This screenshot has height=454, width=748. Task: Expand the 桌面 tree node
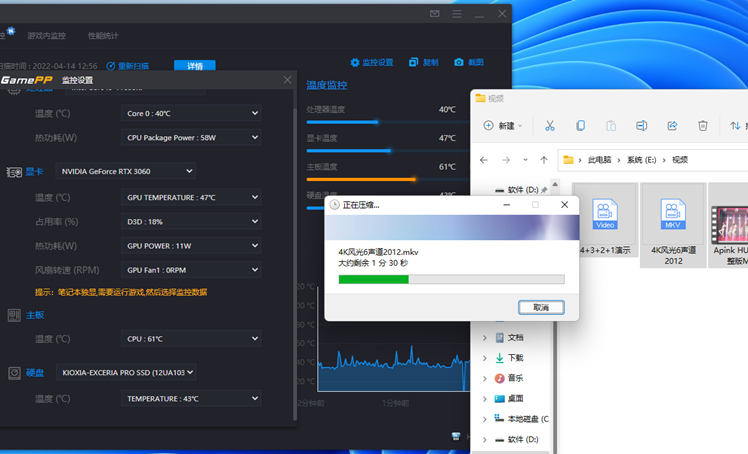pos(484,399)
